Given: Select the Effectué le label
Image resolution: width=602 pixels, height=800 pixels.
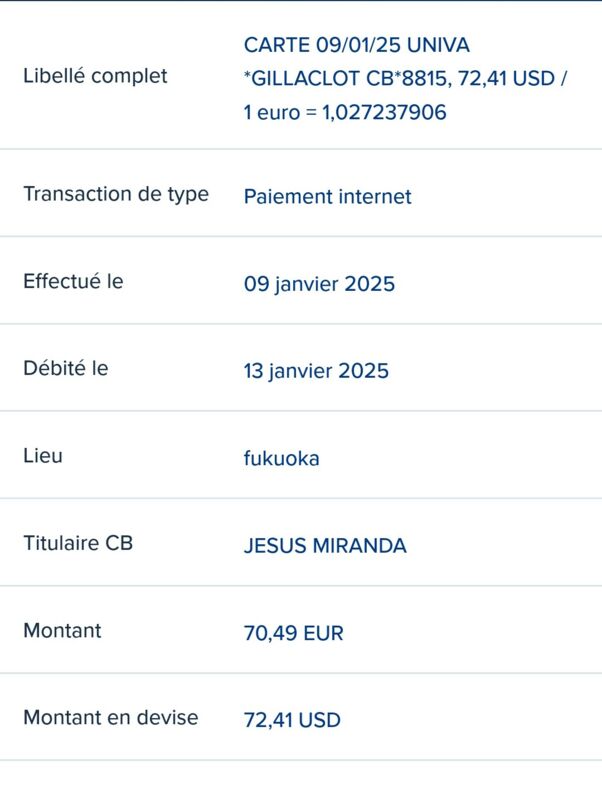Looking at the screenshot, I should (73, 281).
